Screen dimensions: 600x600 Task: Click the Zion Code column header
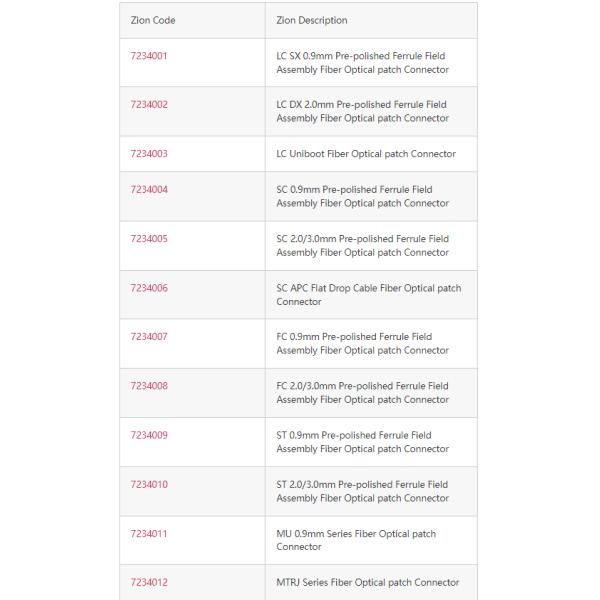point(153,20)
